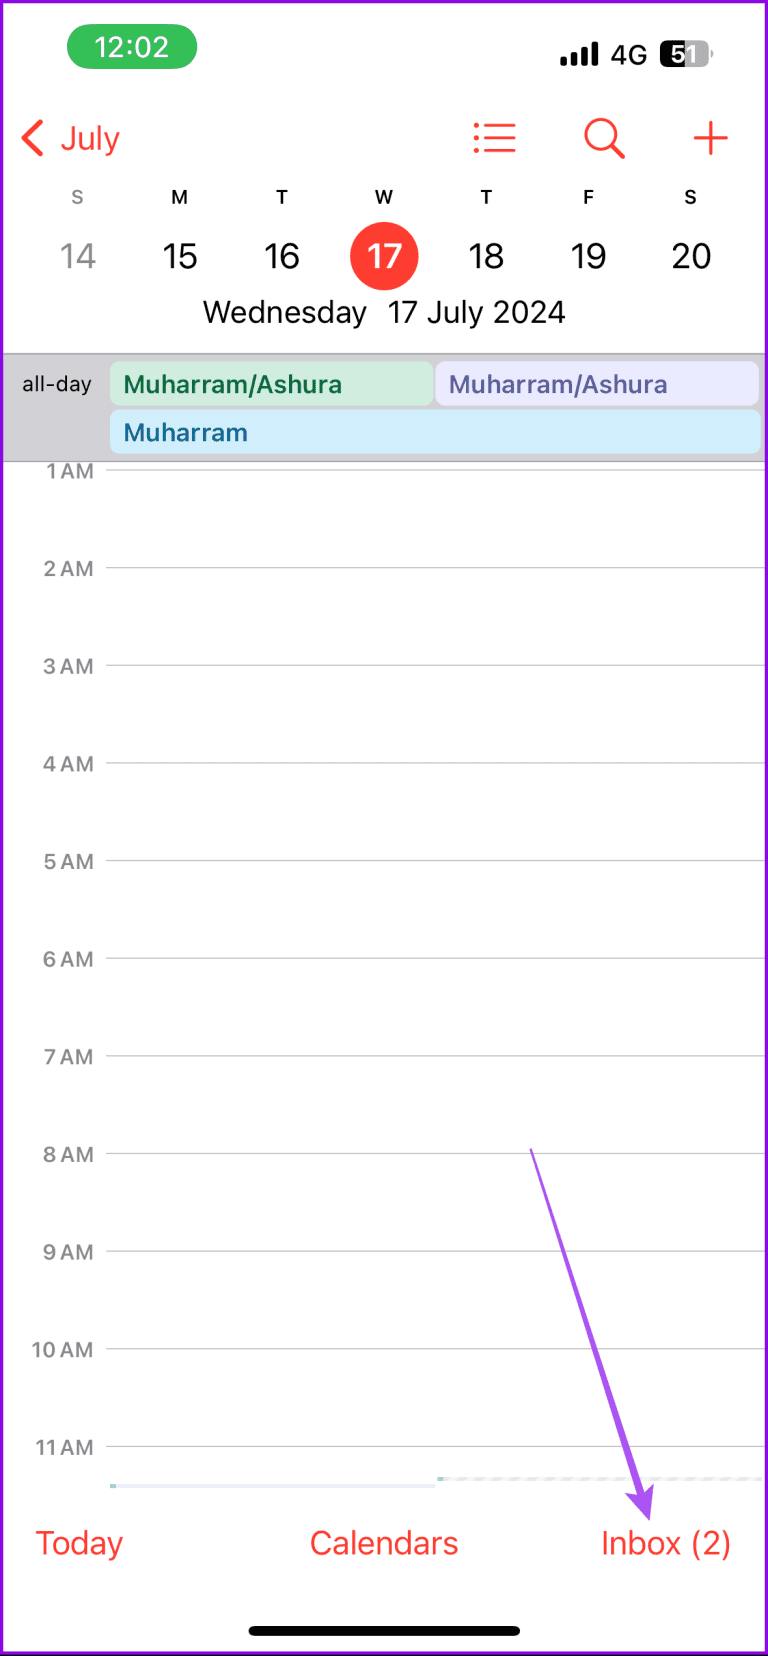Open the green Muharram/Ashura event
Screen dimensions: 768x1656
[x=270, y=383]
